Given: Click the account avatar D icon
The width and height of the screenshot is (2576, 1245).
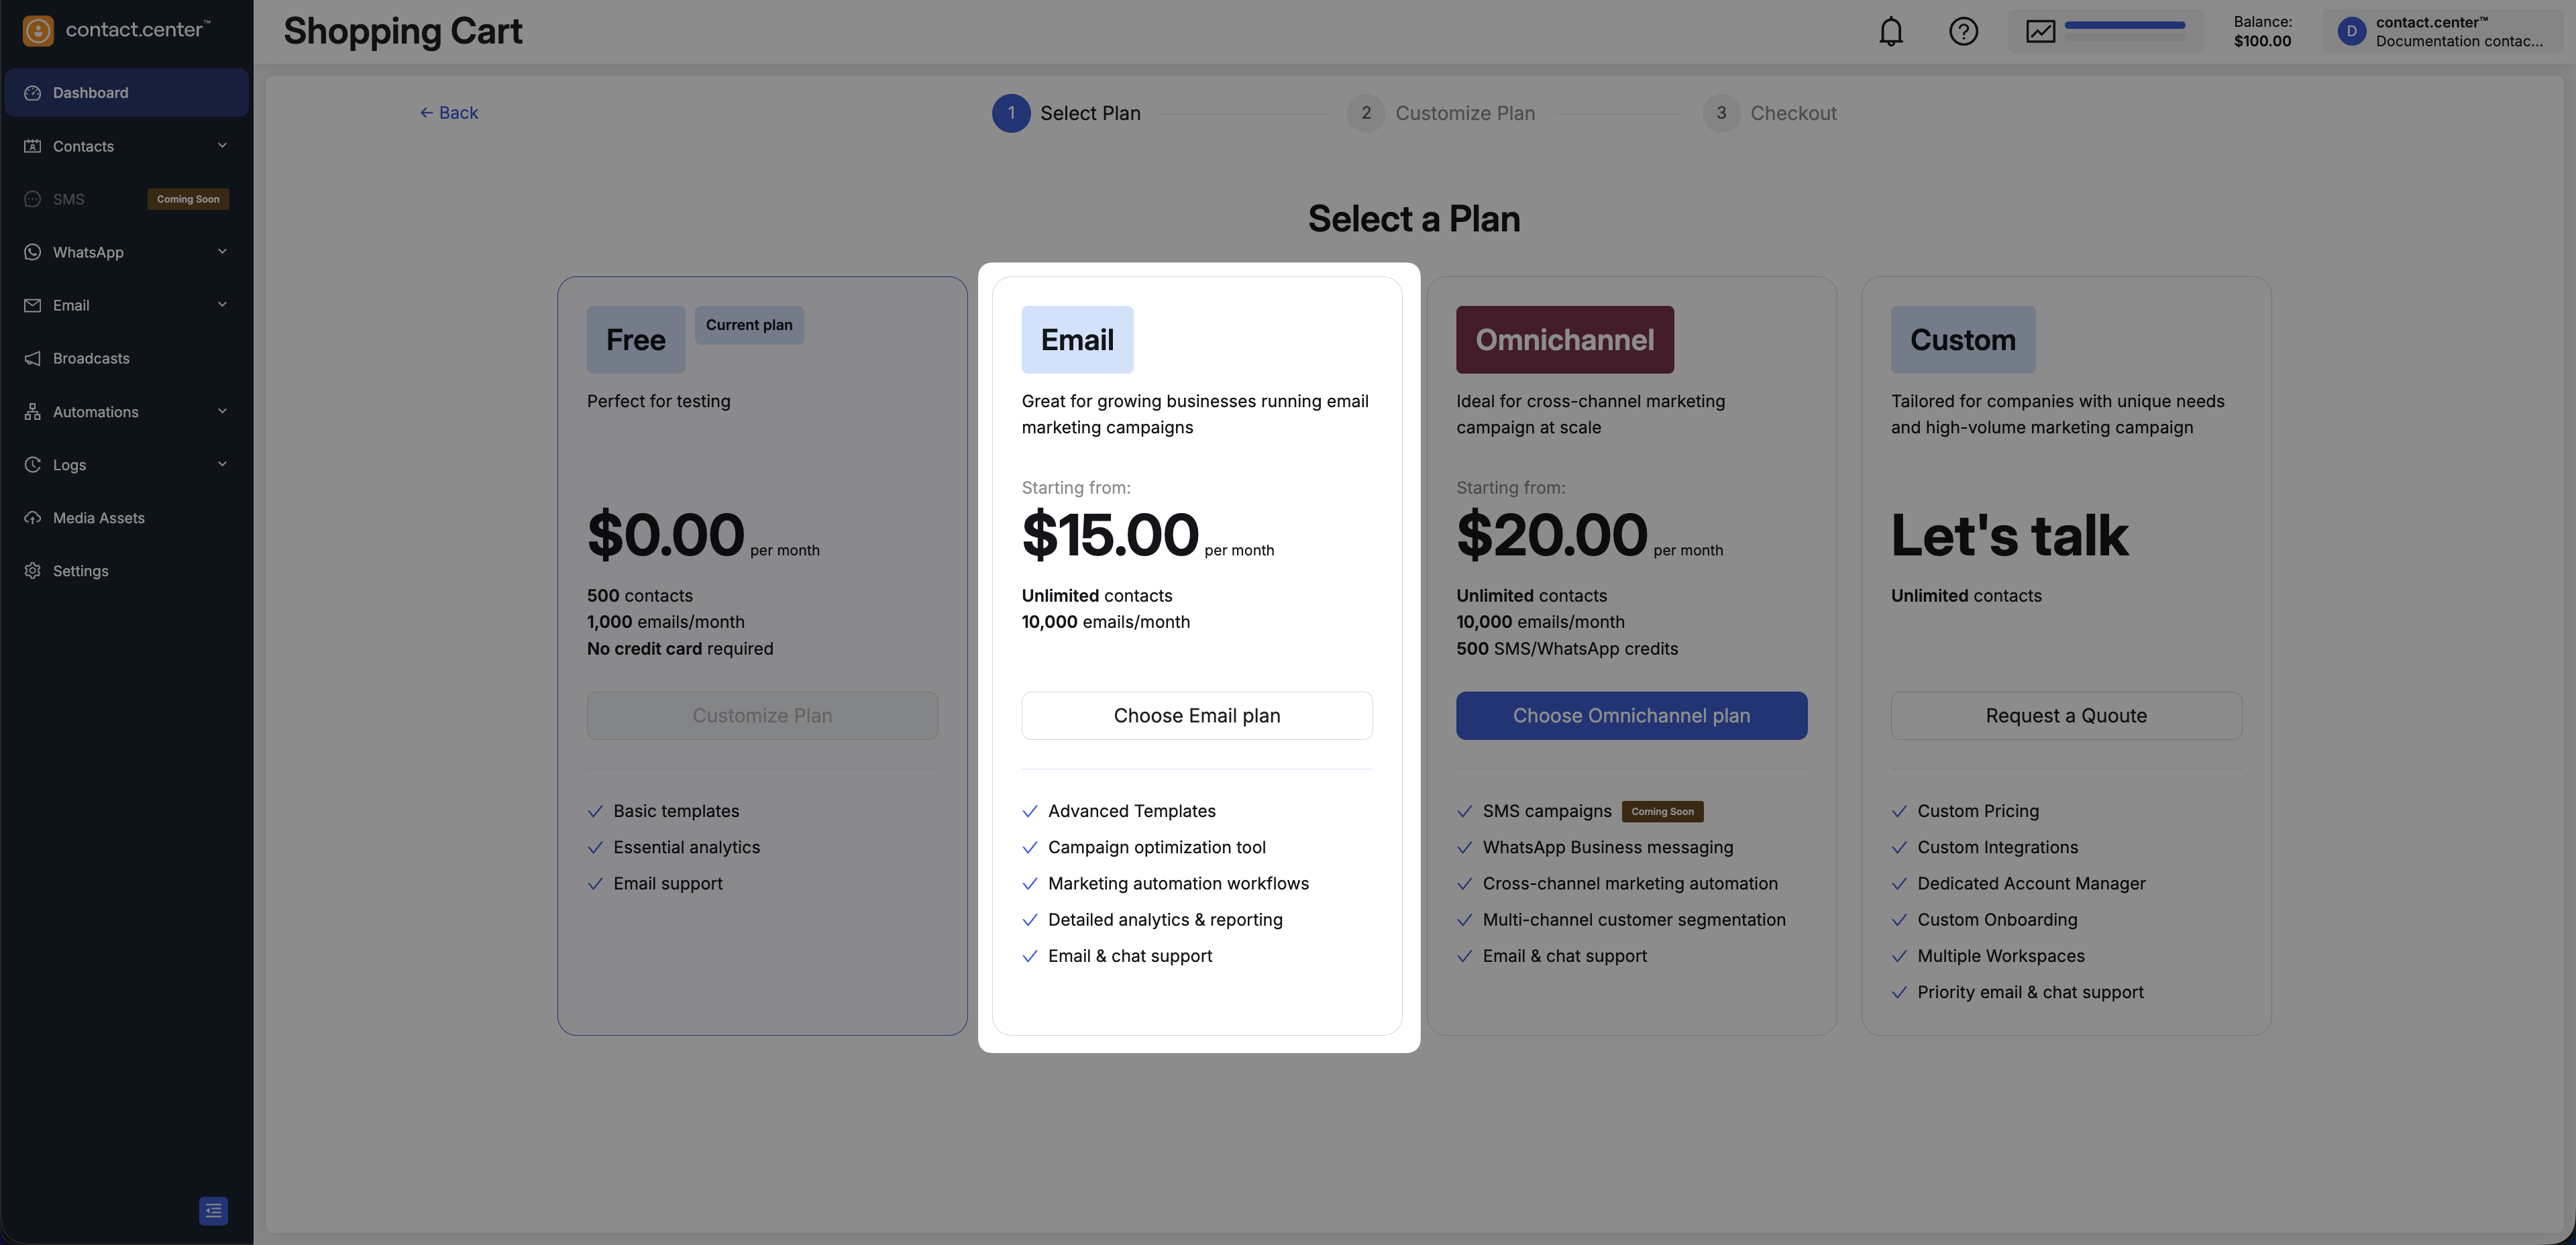Looking at the screenshot, I should [2351, 32].
